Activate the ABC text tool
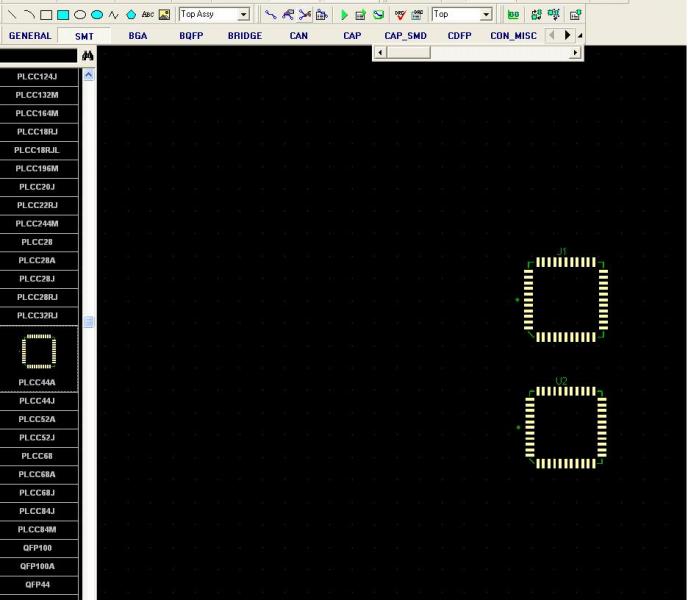 pos(148,15)
